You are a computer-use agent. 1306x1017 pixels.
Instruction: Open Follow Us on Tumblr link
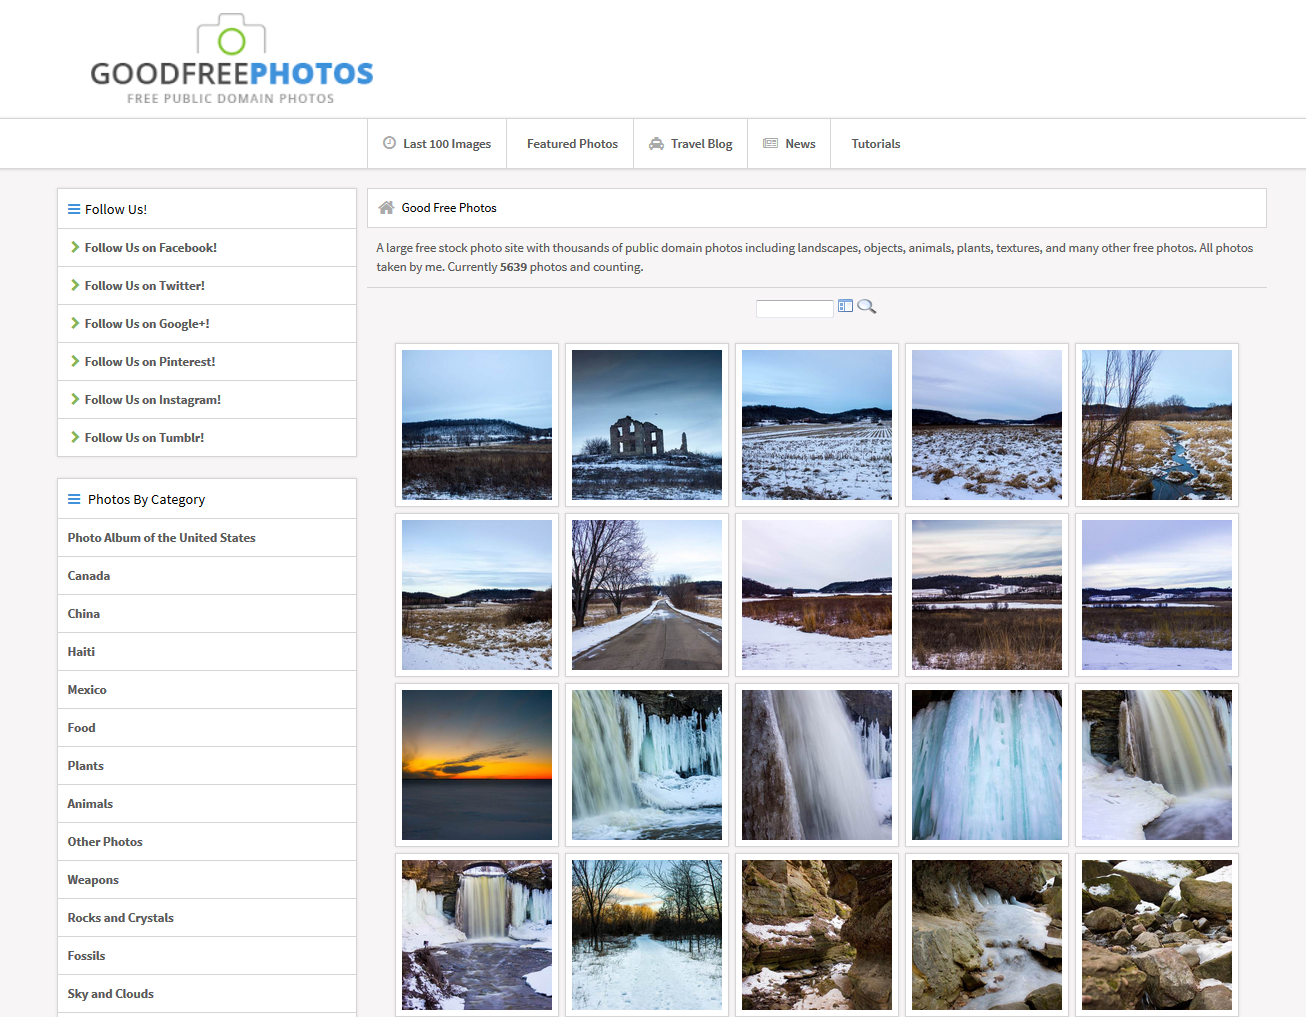(x=144, y=438)
